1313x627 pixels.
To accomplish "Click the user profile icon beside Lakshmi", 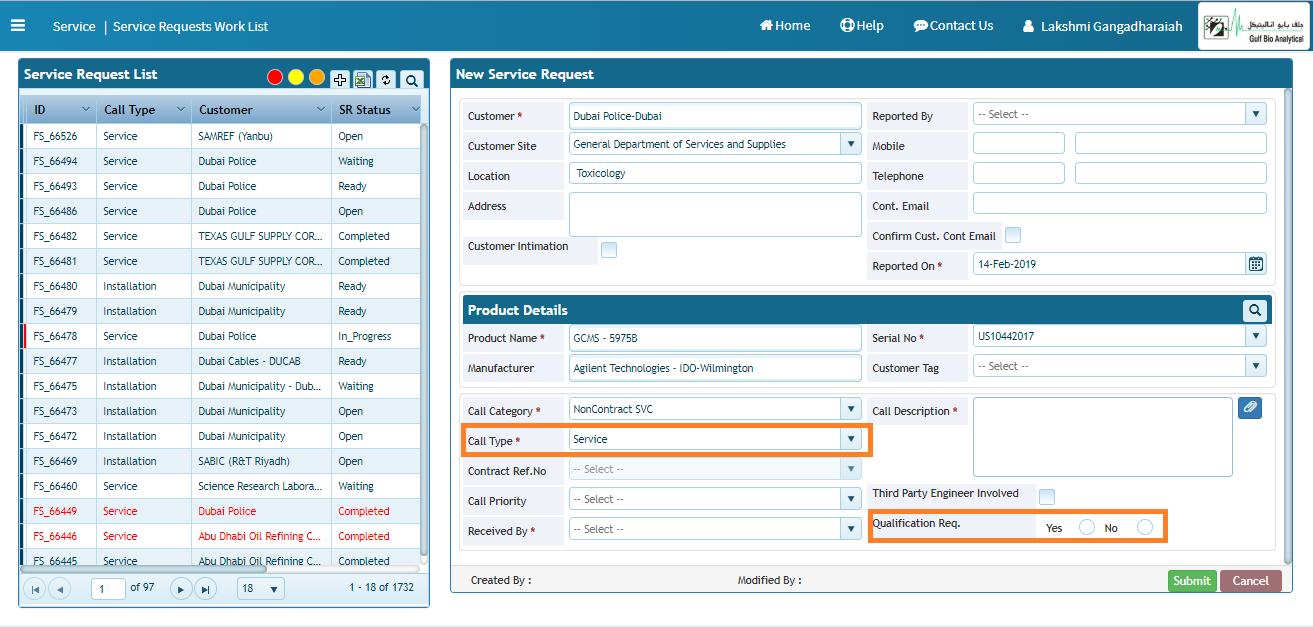I will tap(1028, 26).
